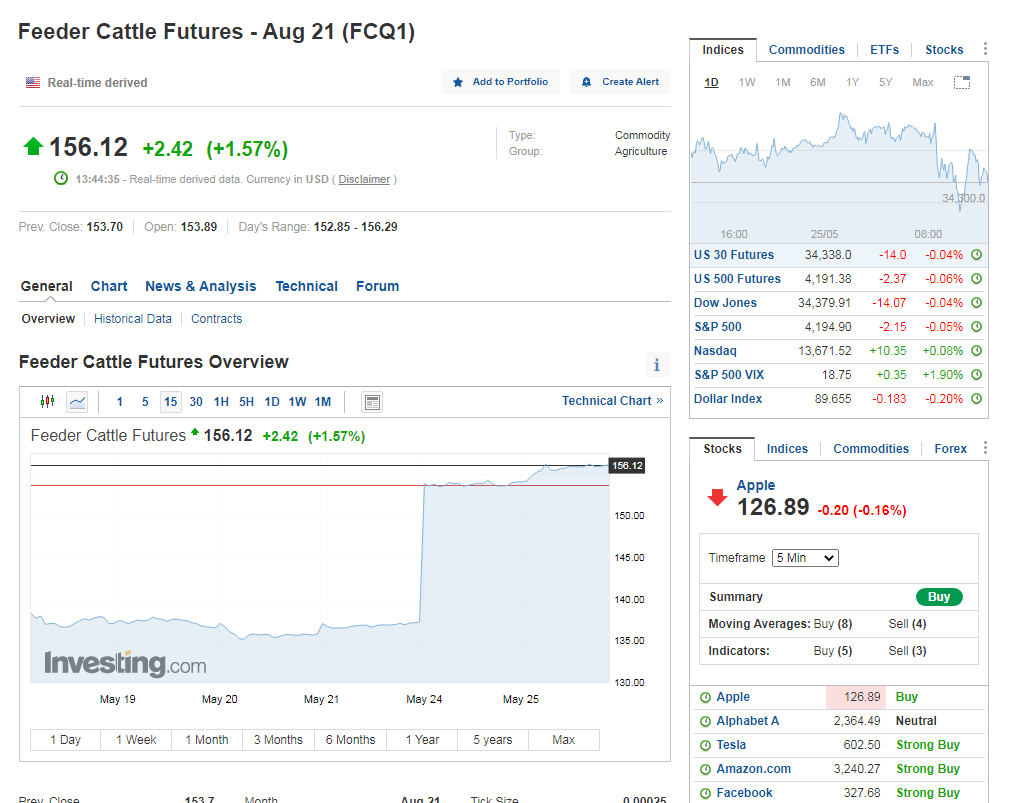Image resolution: width=1027 pixels, height=803 pixels.
Task: Click the overview info icon
Action: point(657,365)
